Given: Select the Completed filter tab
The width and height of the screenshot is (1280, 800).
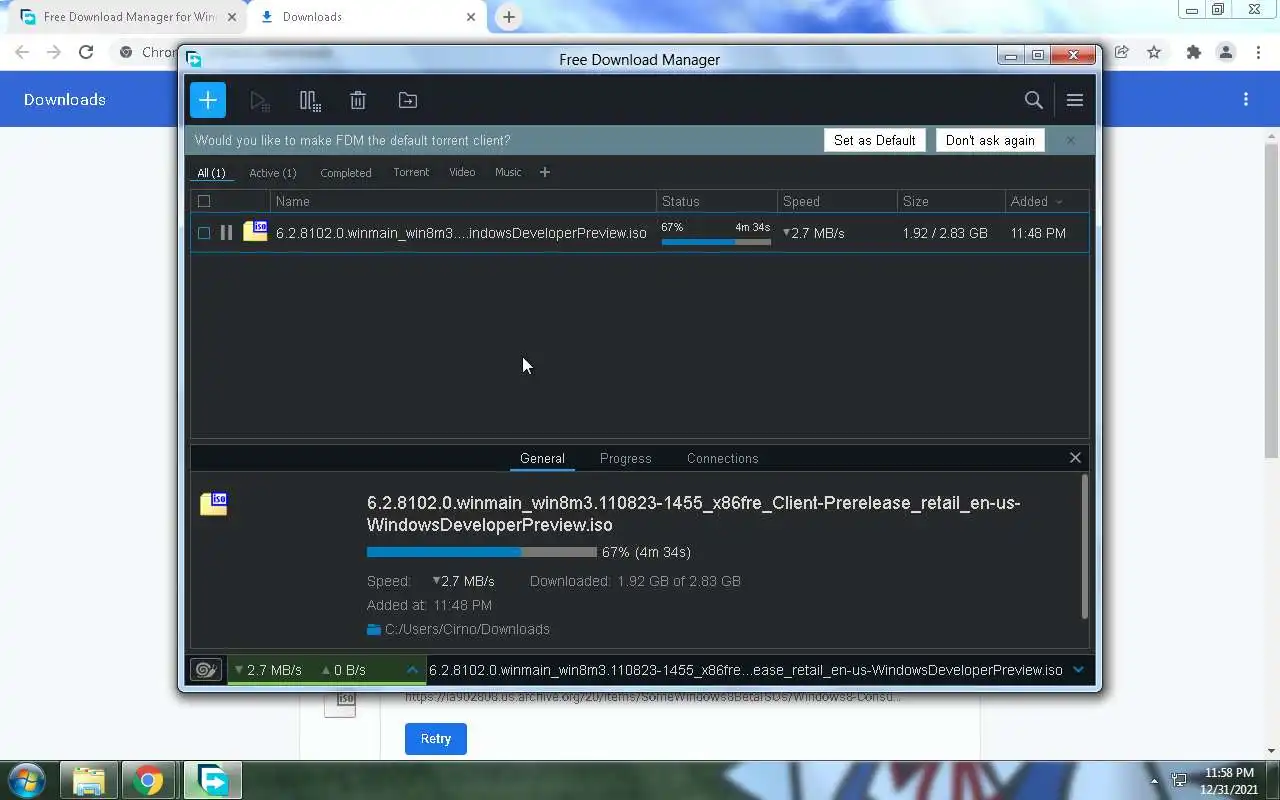Looking at the screenshot, I should [346, 172].
